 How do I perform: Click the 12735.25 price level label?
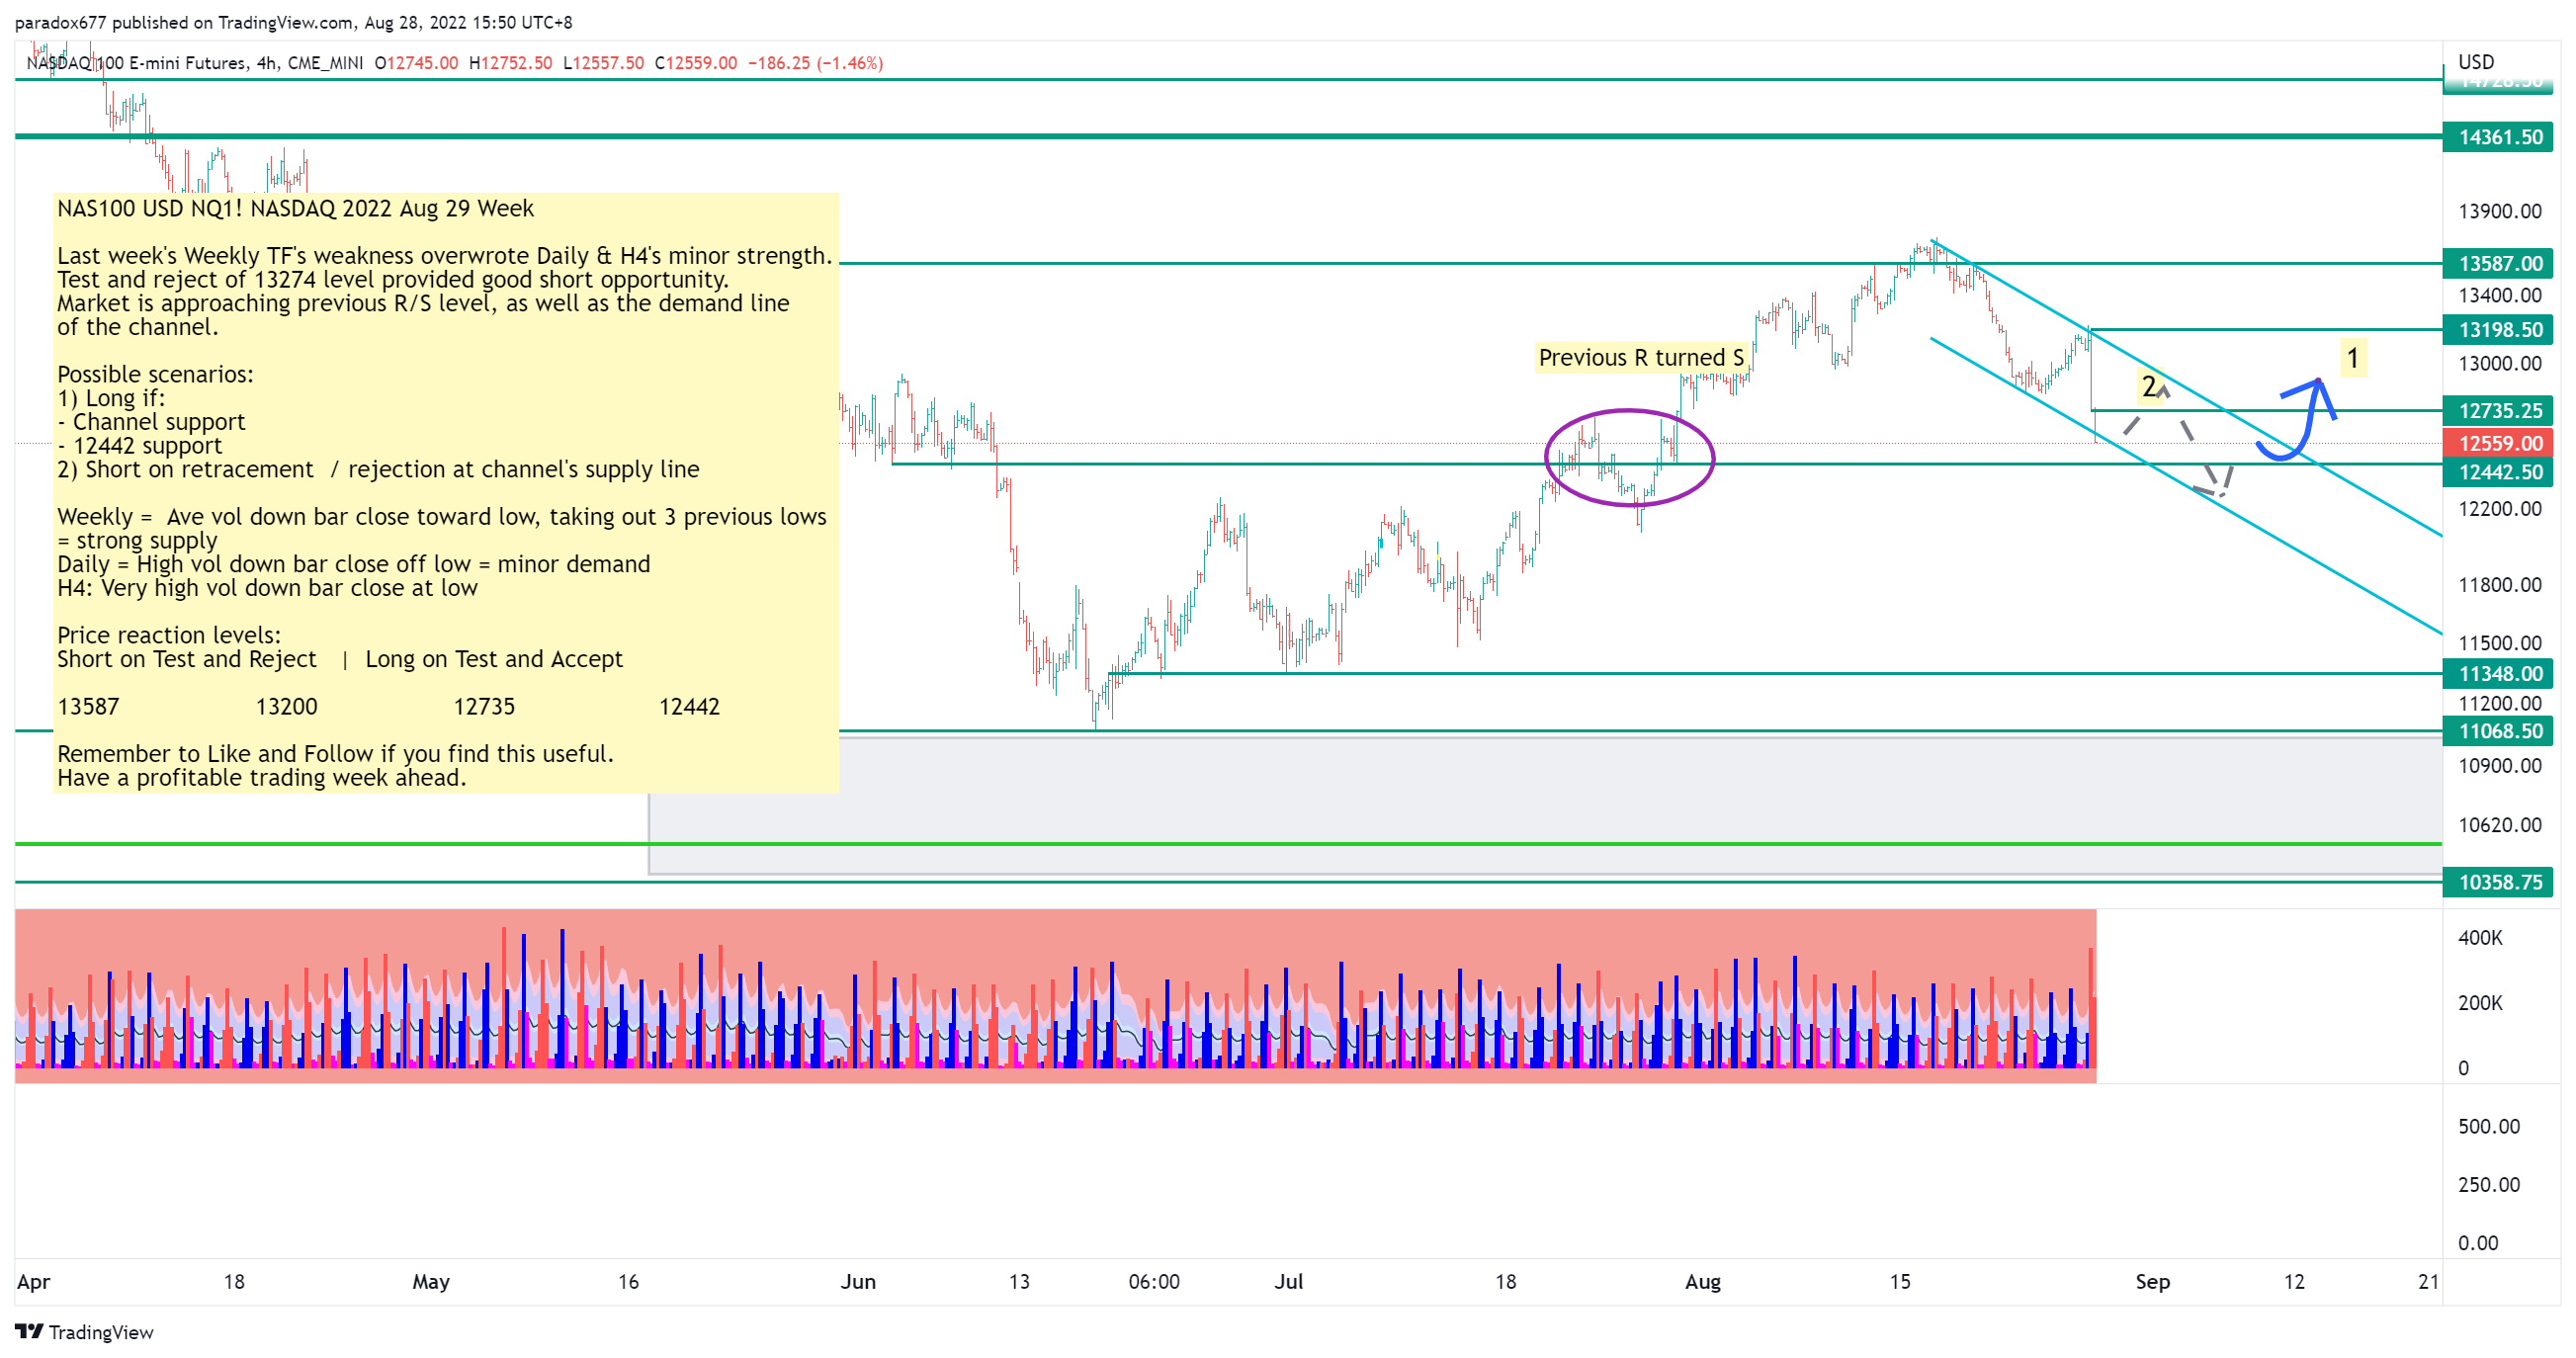pos(2498,411)
